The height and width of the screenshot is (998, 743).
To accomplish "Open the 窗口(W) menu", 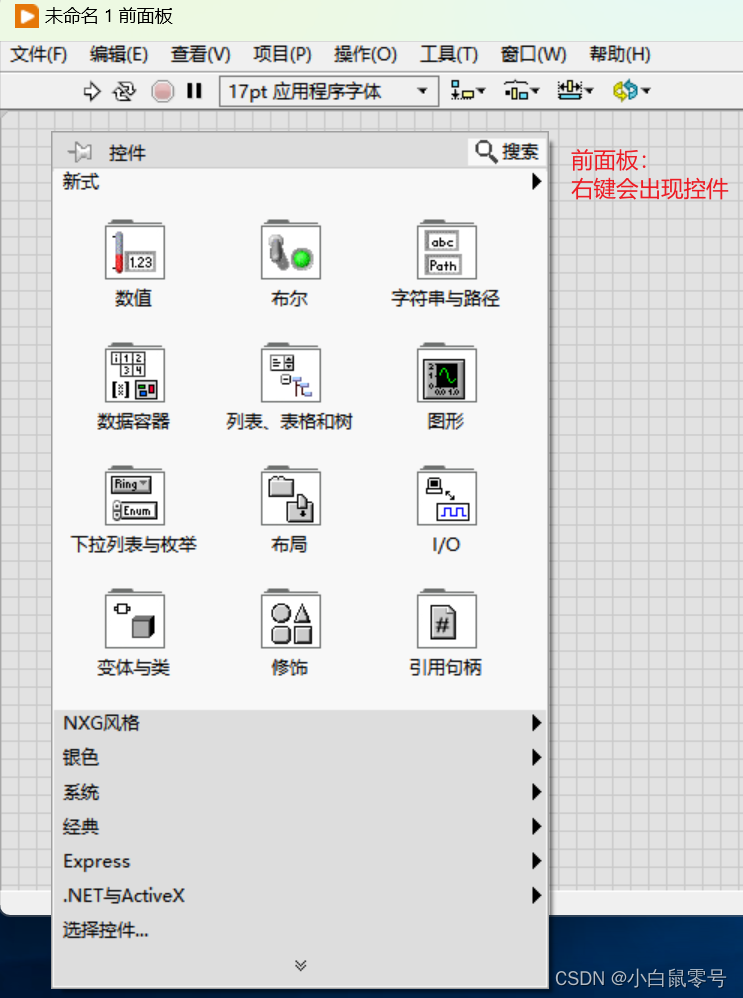I will [533, 54].
